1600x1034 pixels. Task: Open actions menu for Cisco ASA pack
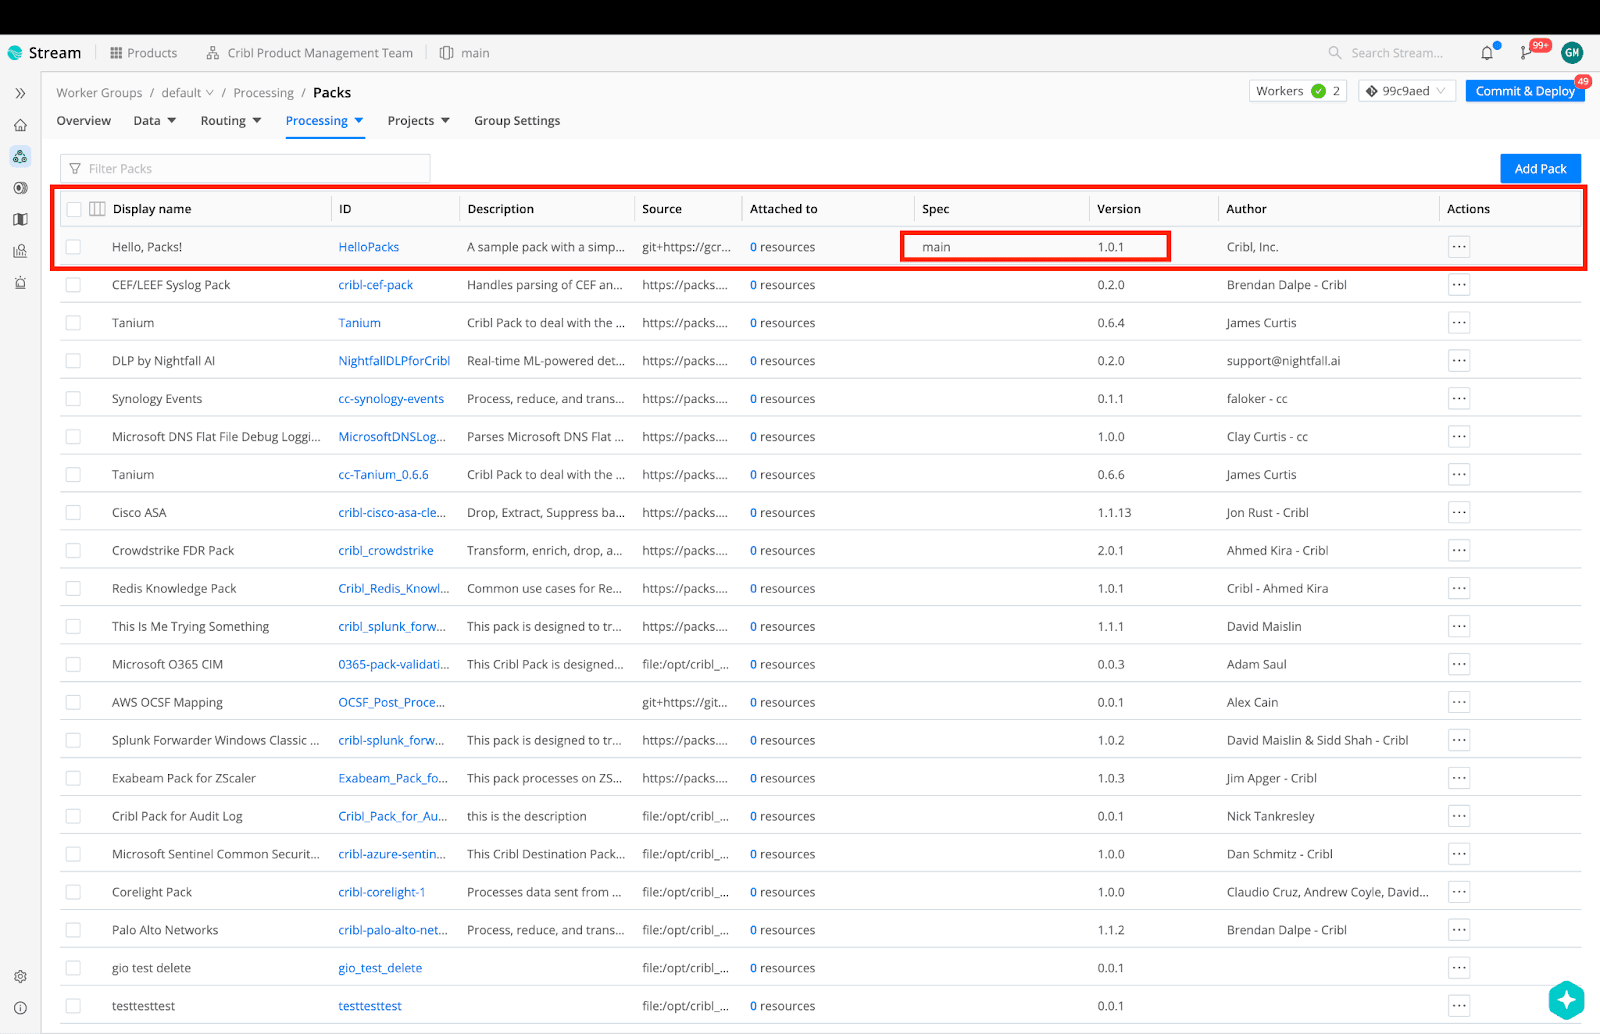pos(1458,513)
